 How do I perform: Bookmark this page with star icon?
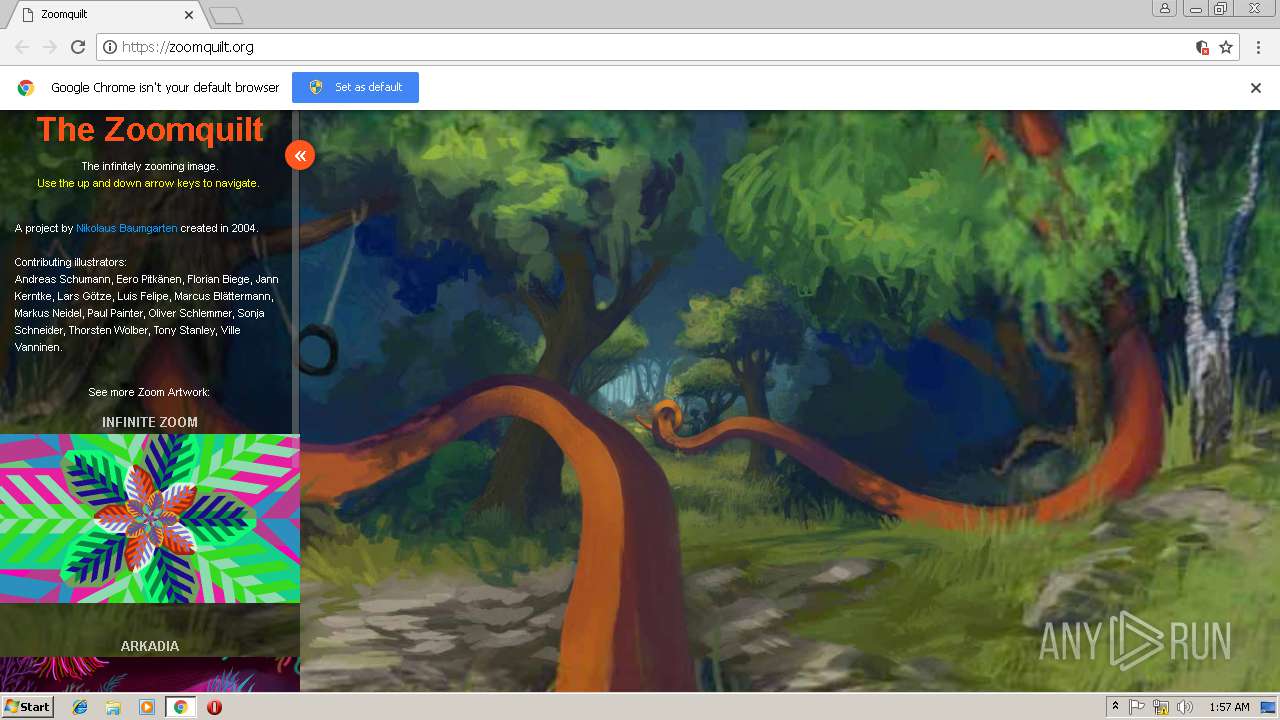click(x=1226, y=47)
